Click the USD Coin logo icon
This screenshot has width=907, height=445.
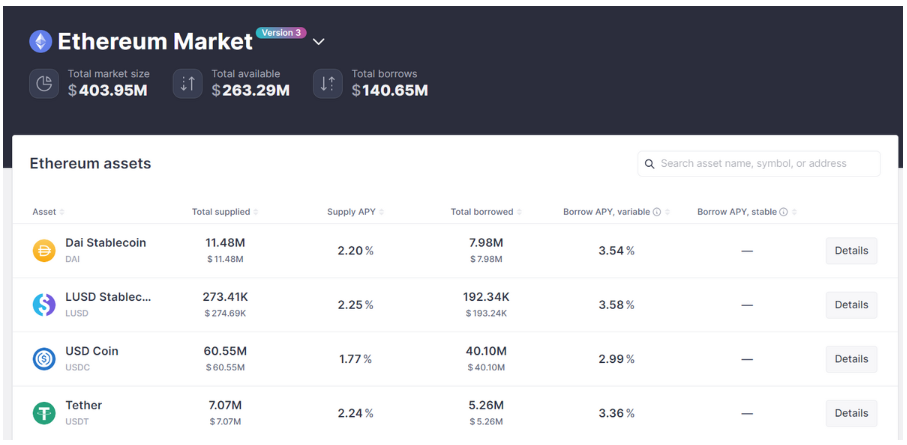pyautogui.click(x=44, y=359)
